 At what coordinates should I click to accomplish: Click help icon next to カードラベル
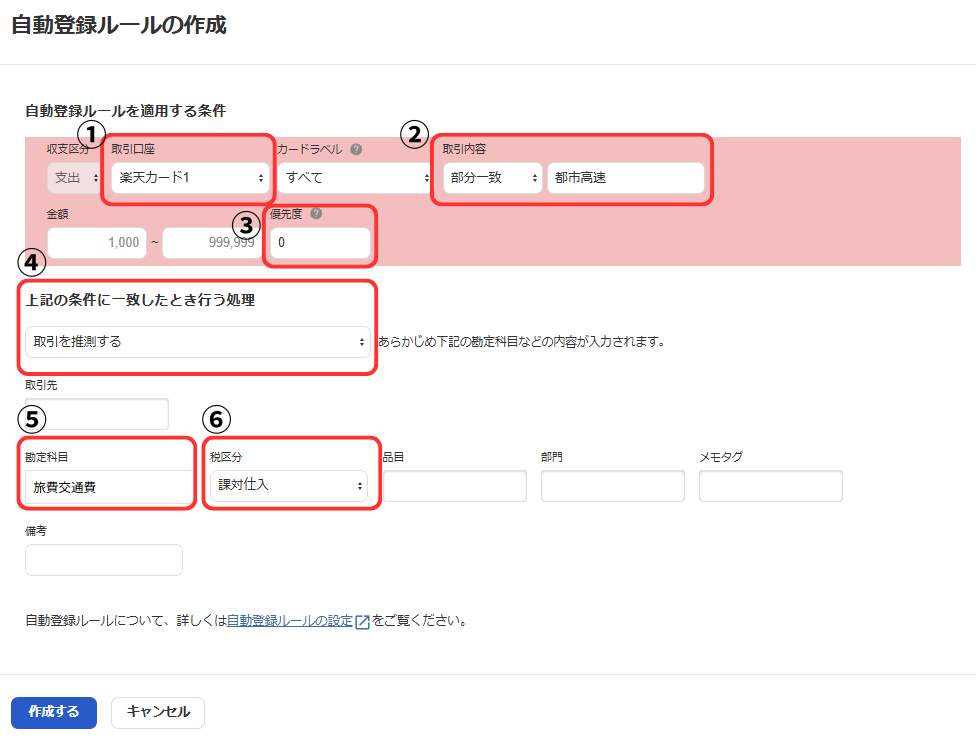pos(356,150)
